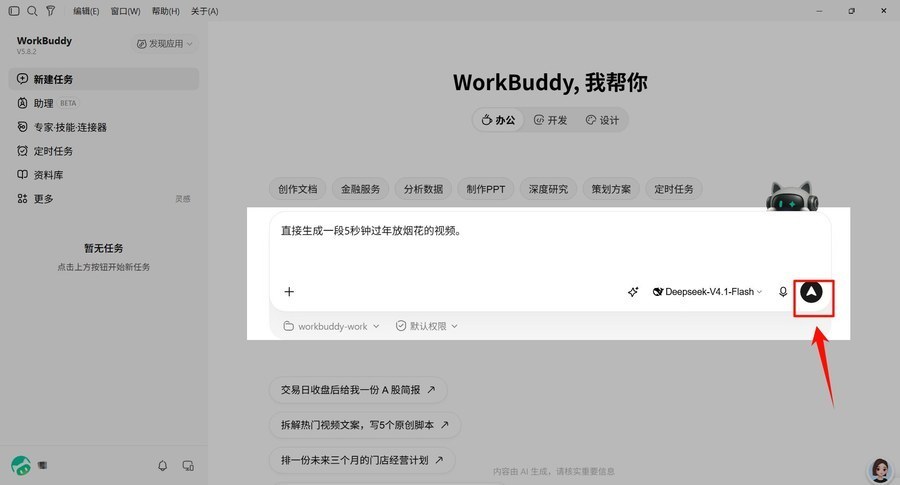
Task: Open search with the magnifier icon
Action: click(x=33, y=11)
